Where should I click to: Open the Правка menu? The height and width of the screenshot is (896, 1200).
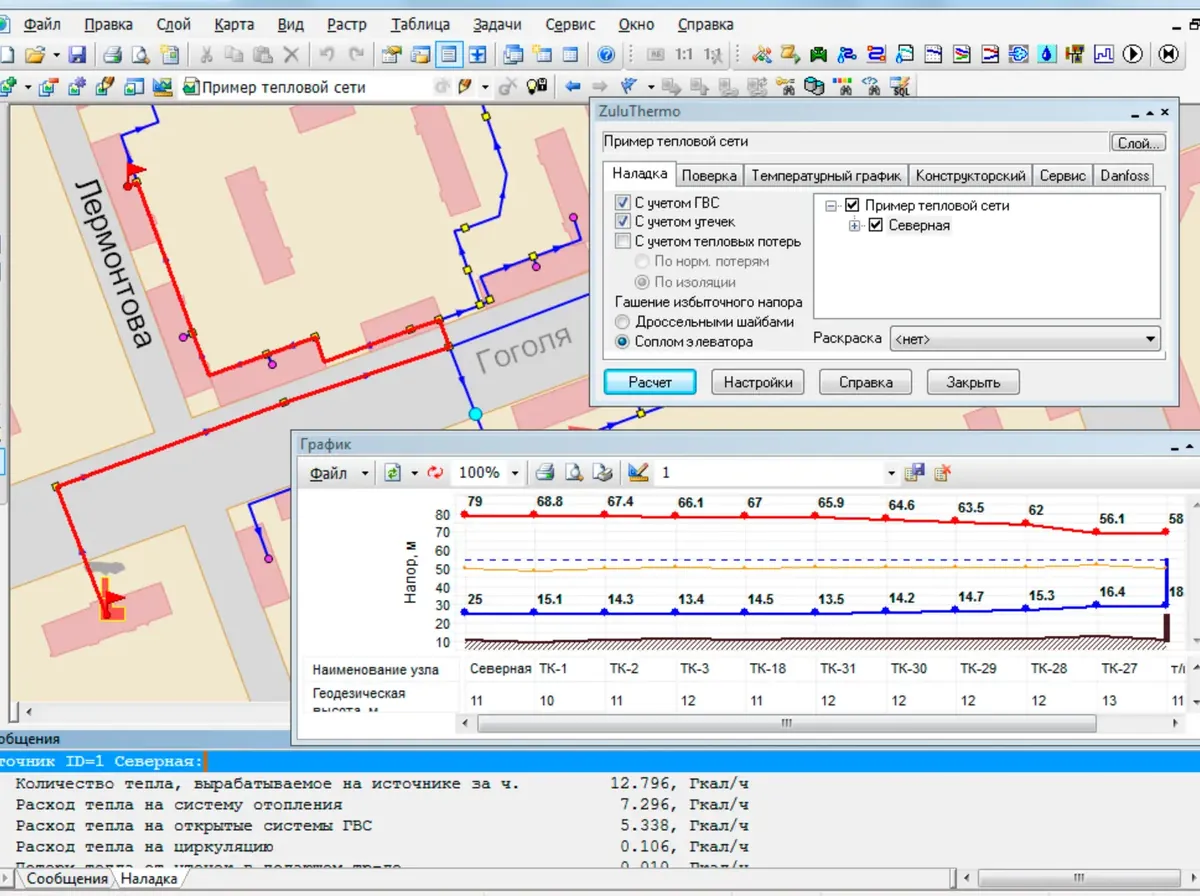(x=108, y=24)
